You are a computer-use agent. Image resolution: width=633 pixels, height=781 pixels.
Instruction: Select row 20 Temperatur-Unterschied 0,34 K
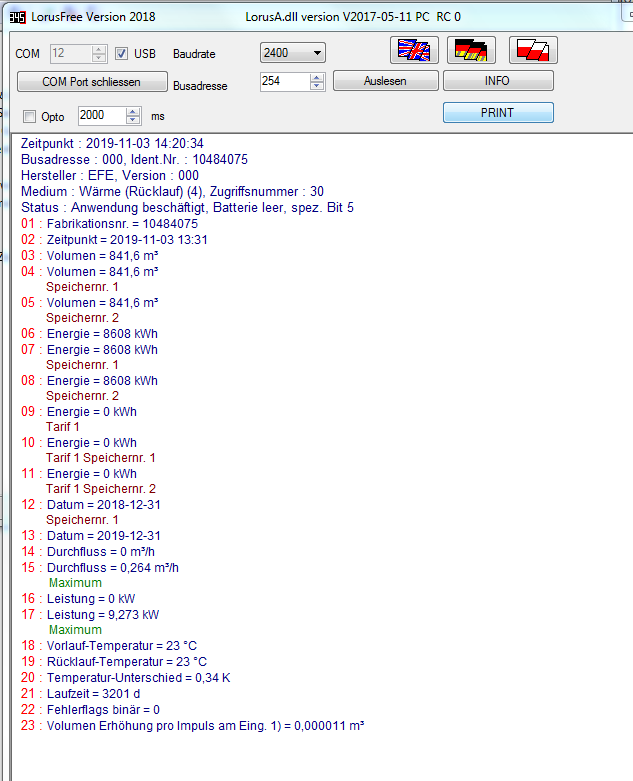(126, 678)
